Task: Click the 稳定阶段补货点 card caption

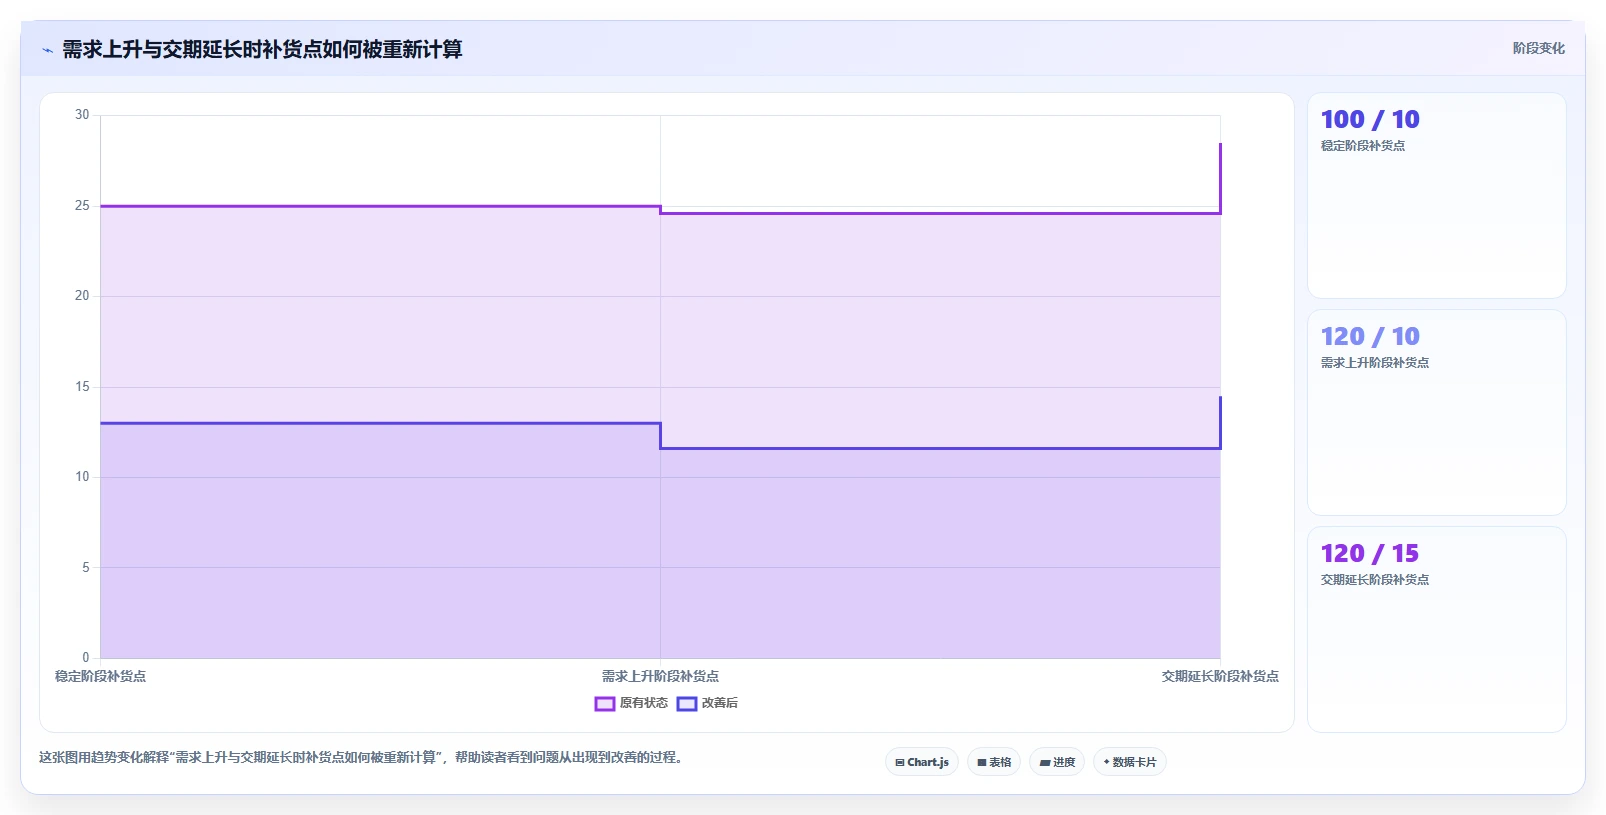Action: tap(1363, 146)
